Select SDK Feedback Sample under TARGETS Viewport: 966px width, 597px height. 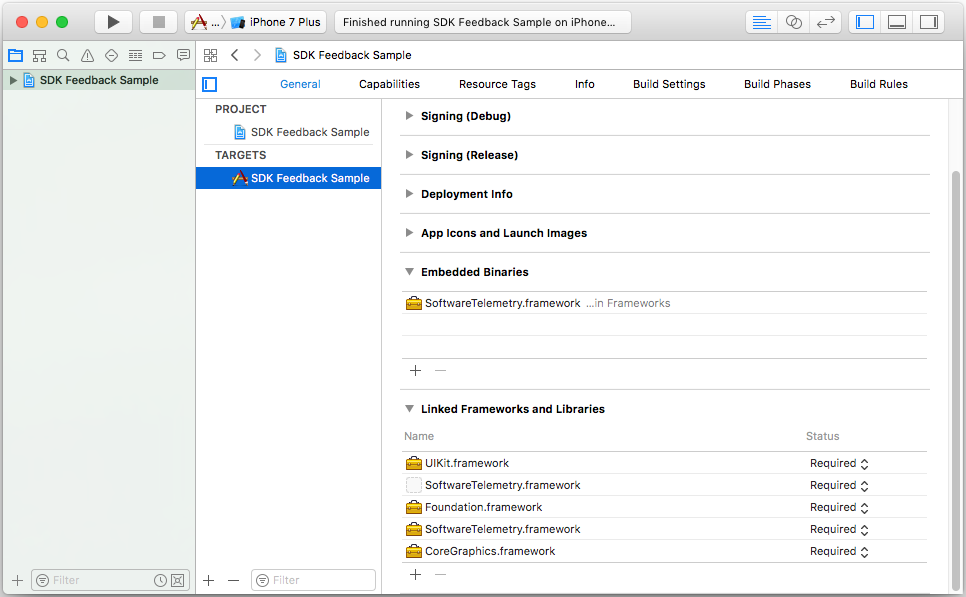click(288, 178)
